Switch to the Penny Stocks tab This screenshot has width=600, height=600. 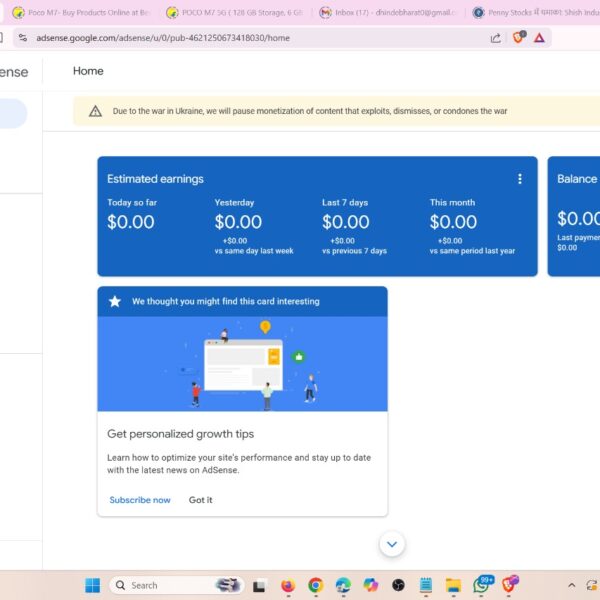click(x=536, y=13)
